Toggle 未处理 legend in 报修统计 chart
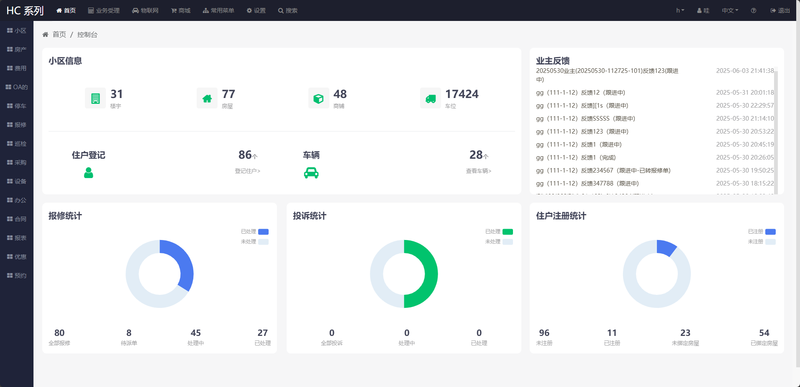 point(254,242)
